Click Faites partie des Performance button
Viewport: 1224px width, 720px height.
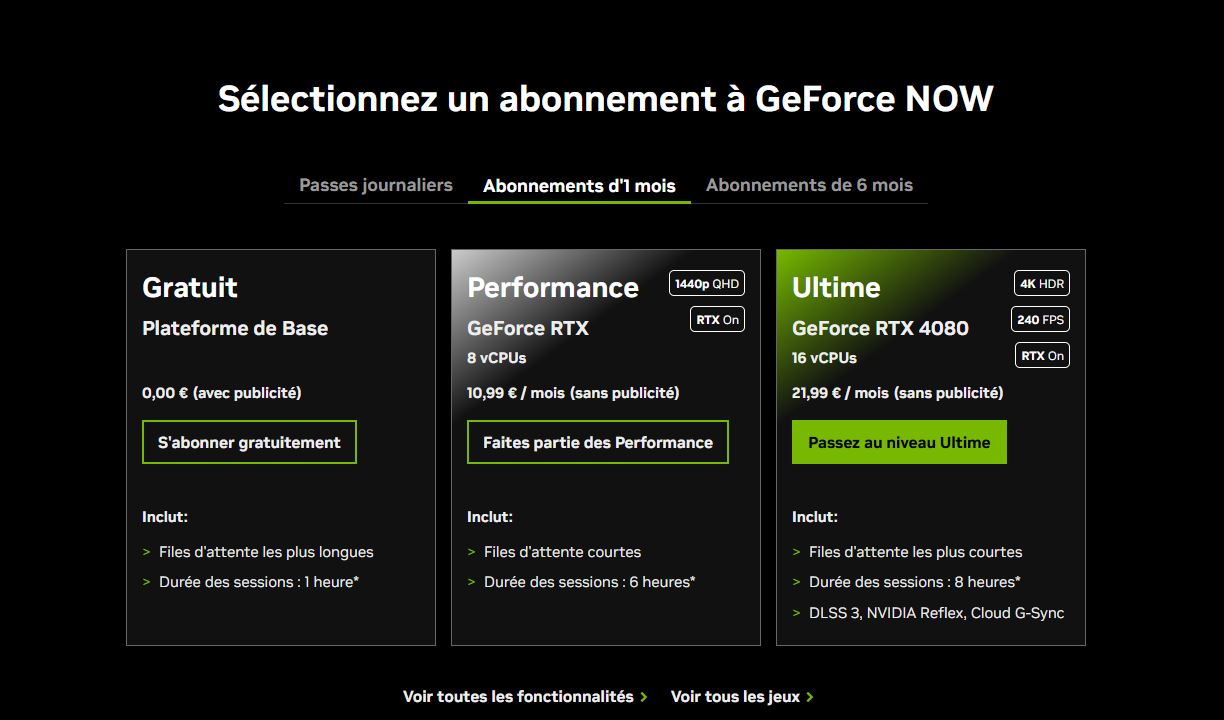598,442
